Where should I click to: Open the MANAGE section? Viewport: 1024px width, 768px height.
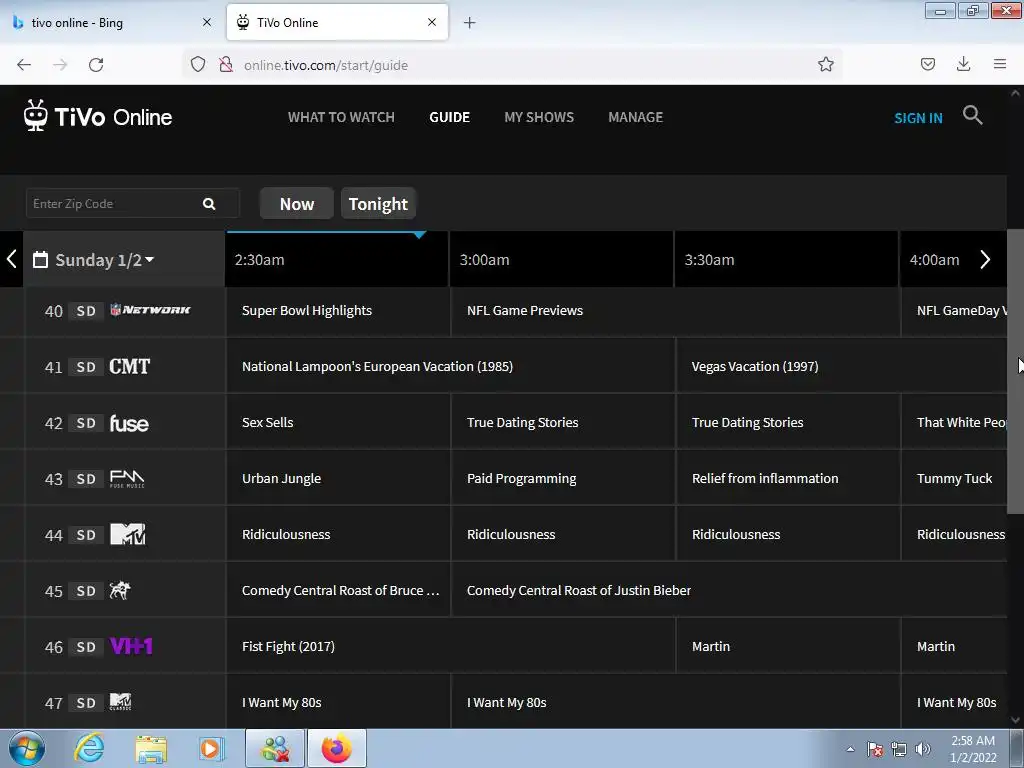tap(635, 118)
